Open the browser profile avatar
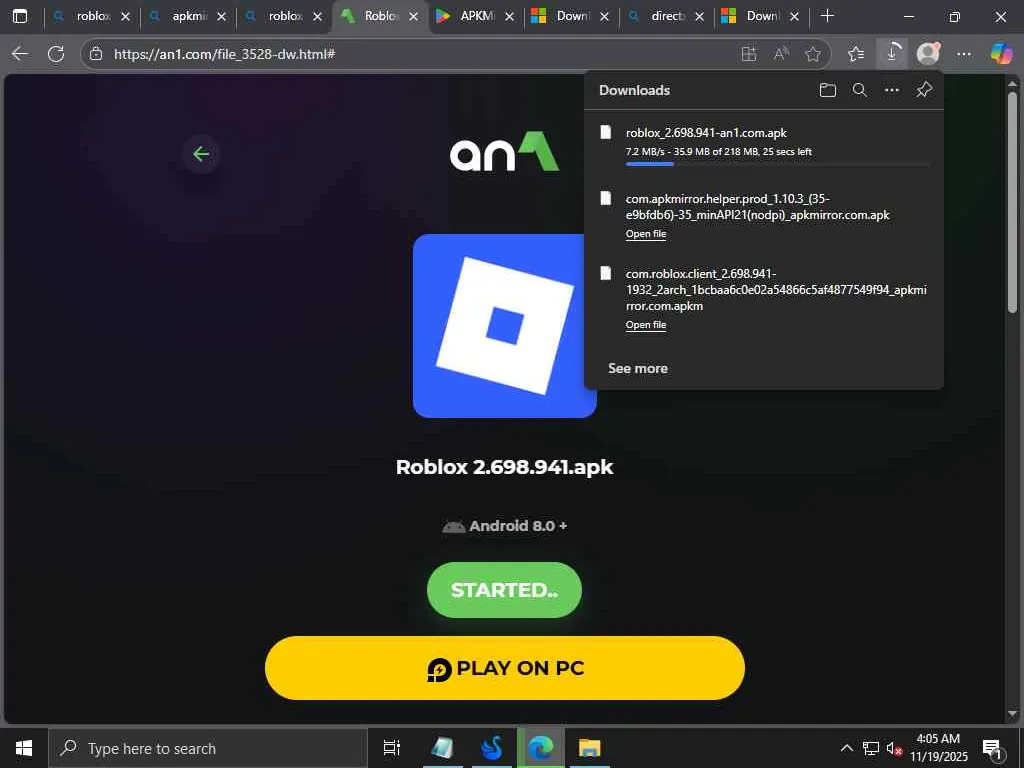The width and height of the screenshot is (1024, 768). (x=928, y=54)
